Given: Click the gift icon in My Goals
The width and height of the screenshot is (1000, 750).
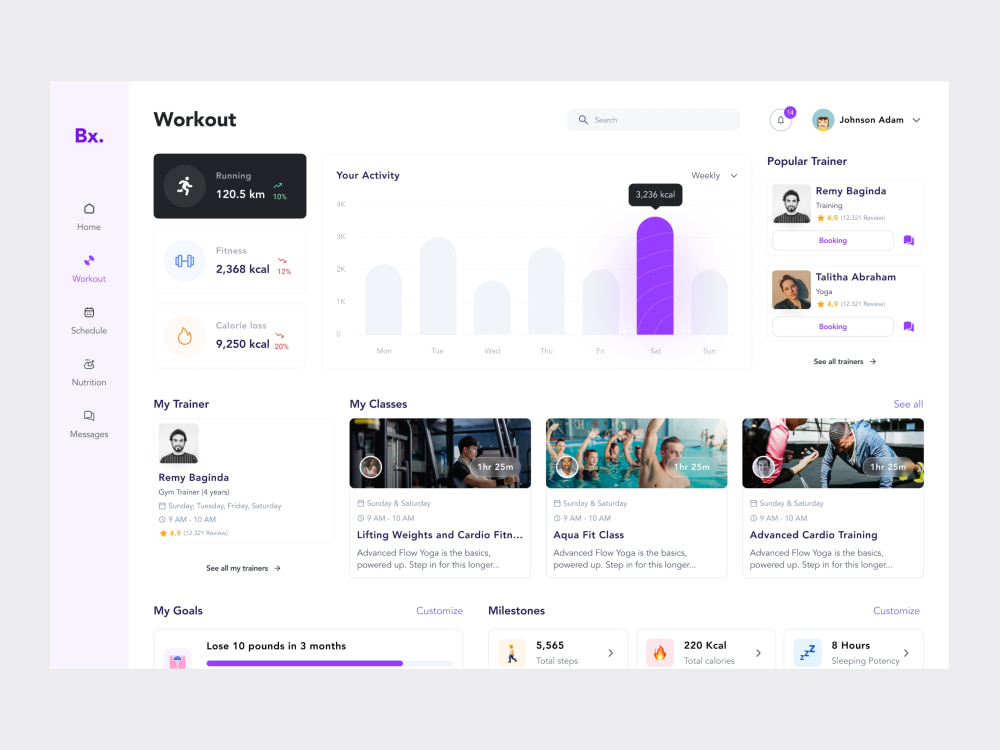Looking at the screenshot, I should pyautogui.click(x=177, y=661).
